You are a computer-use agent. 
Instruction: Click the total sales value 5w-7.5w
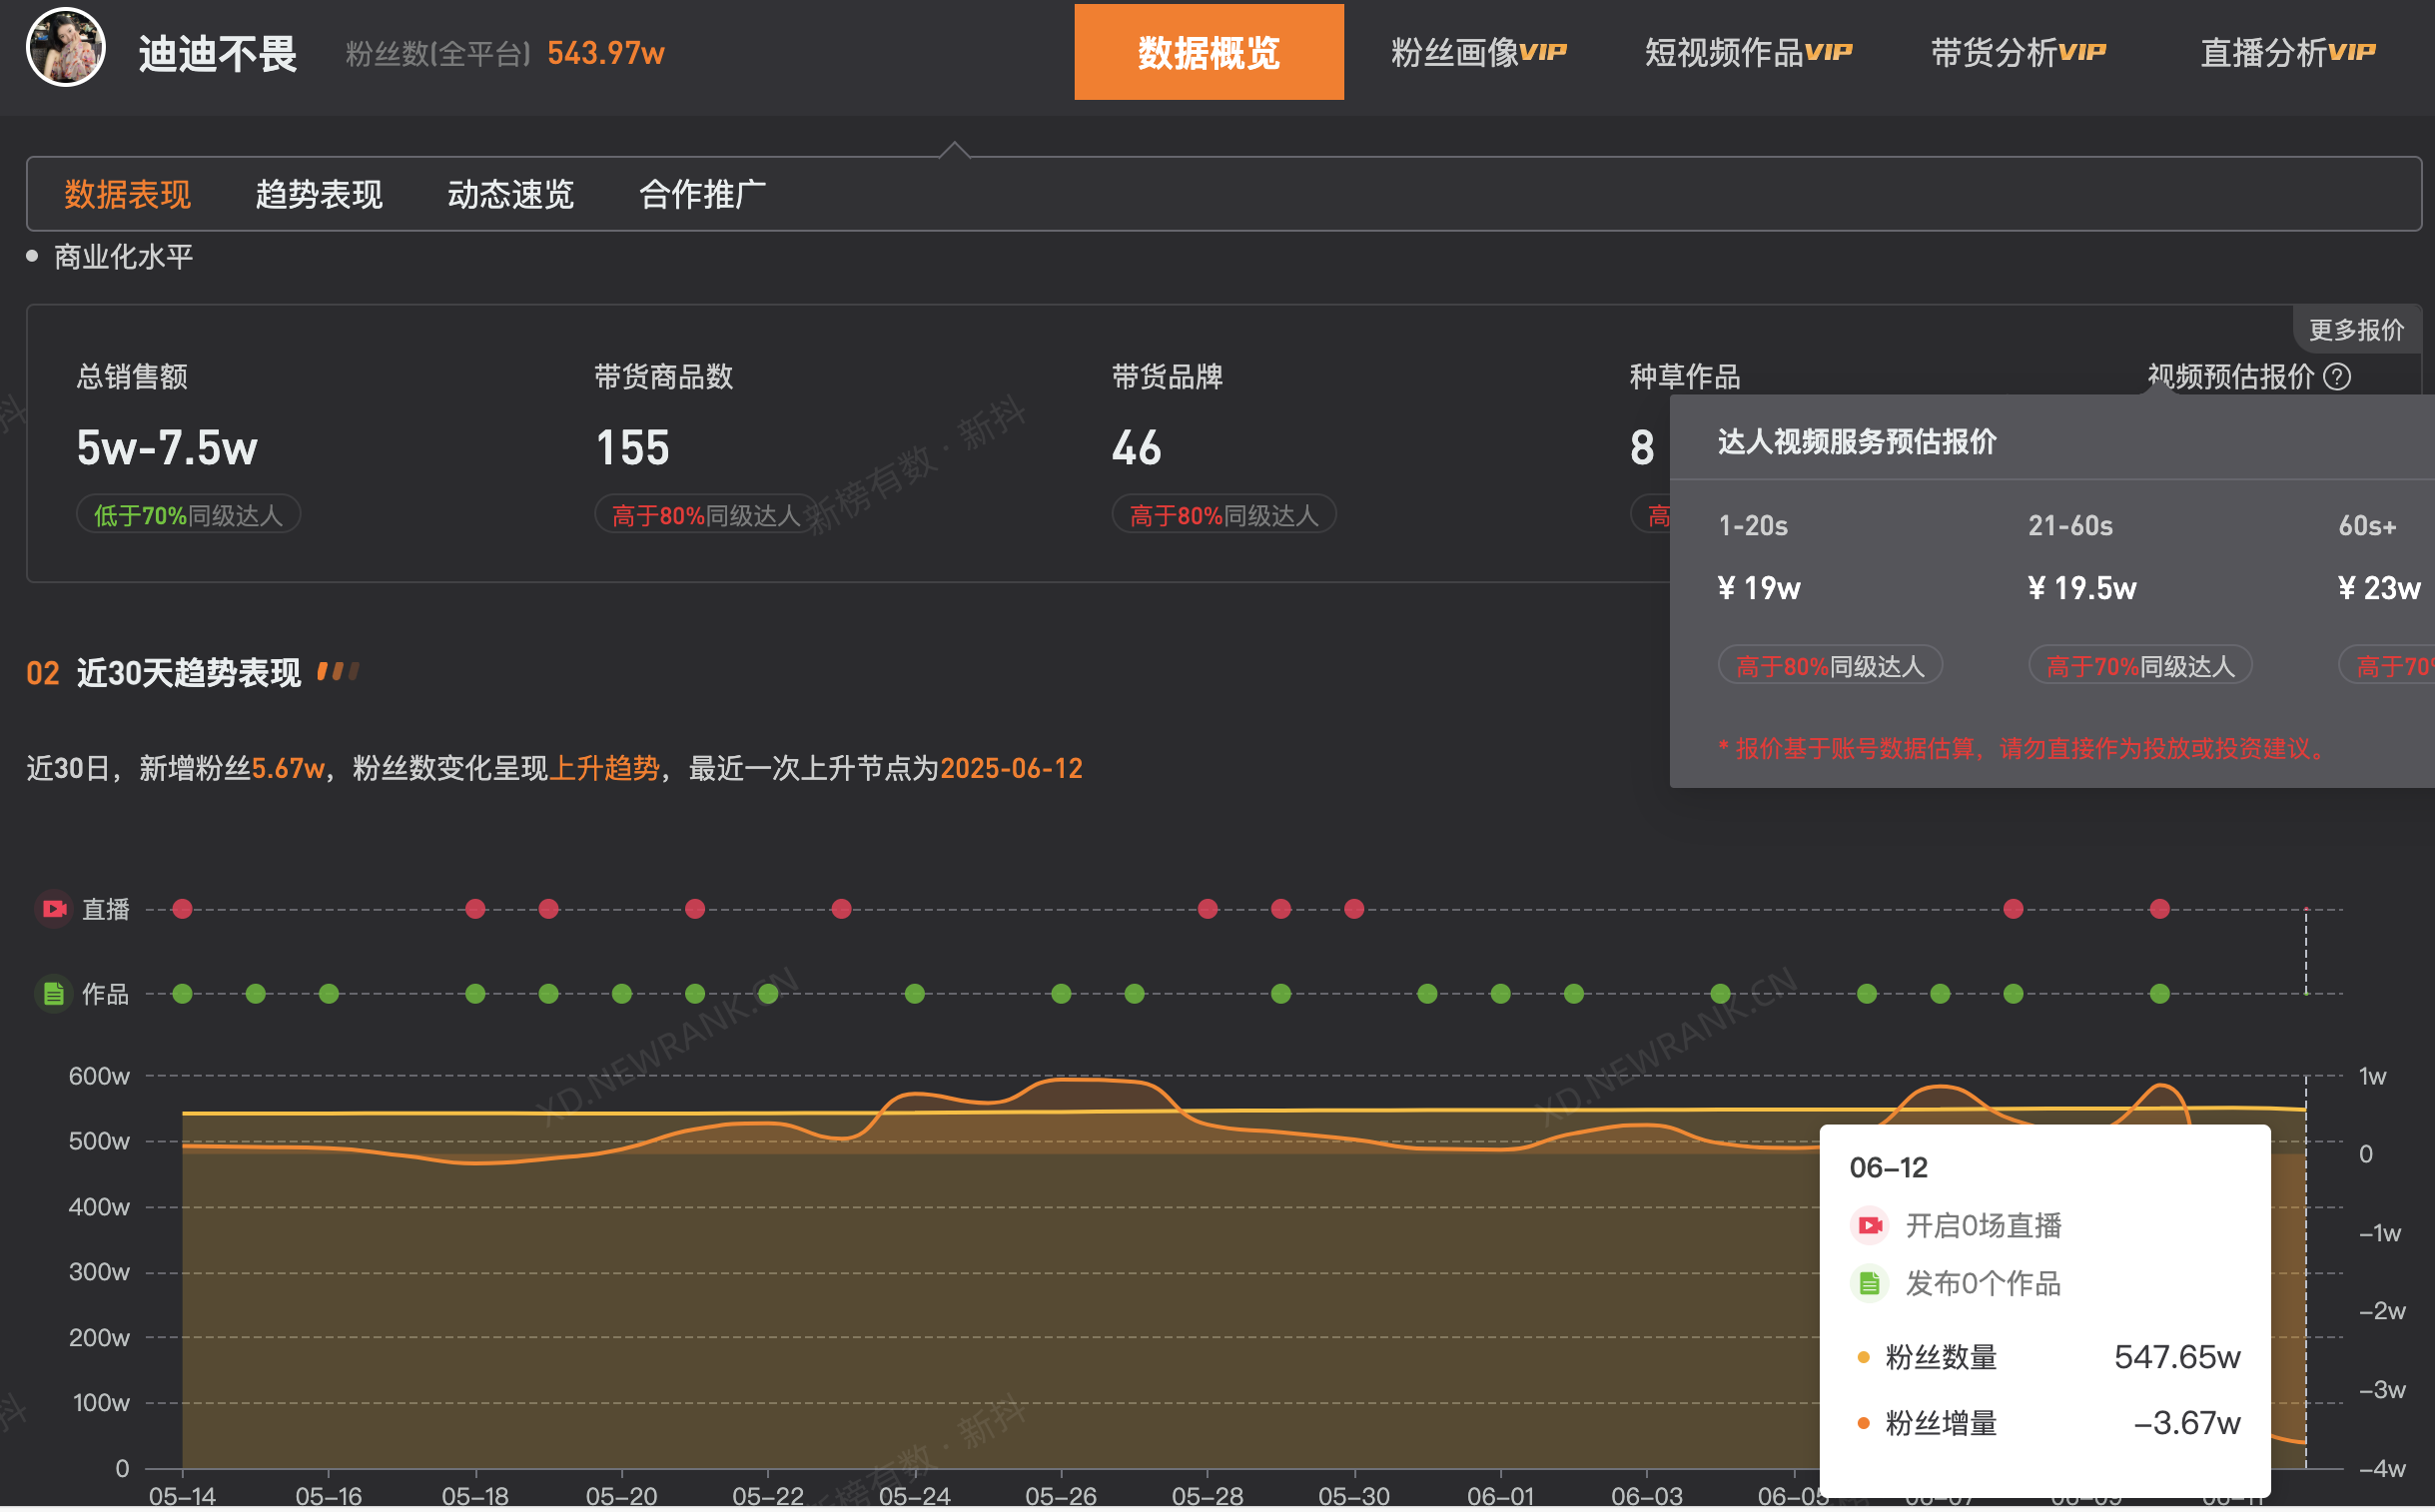tap(167, 448)
